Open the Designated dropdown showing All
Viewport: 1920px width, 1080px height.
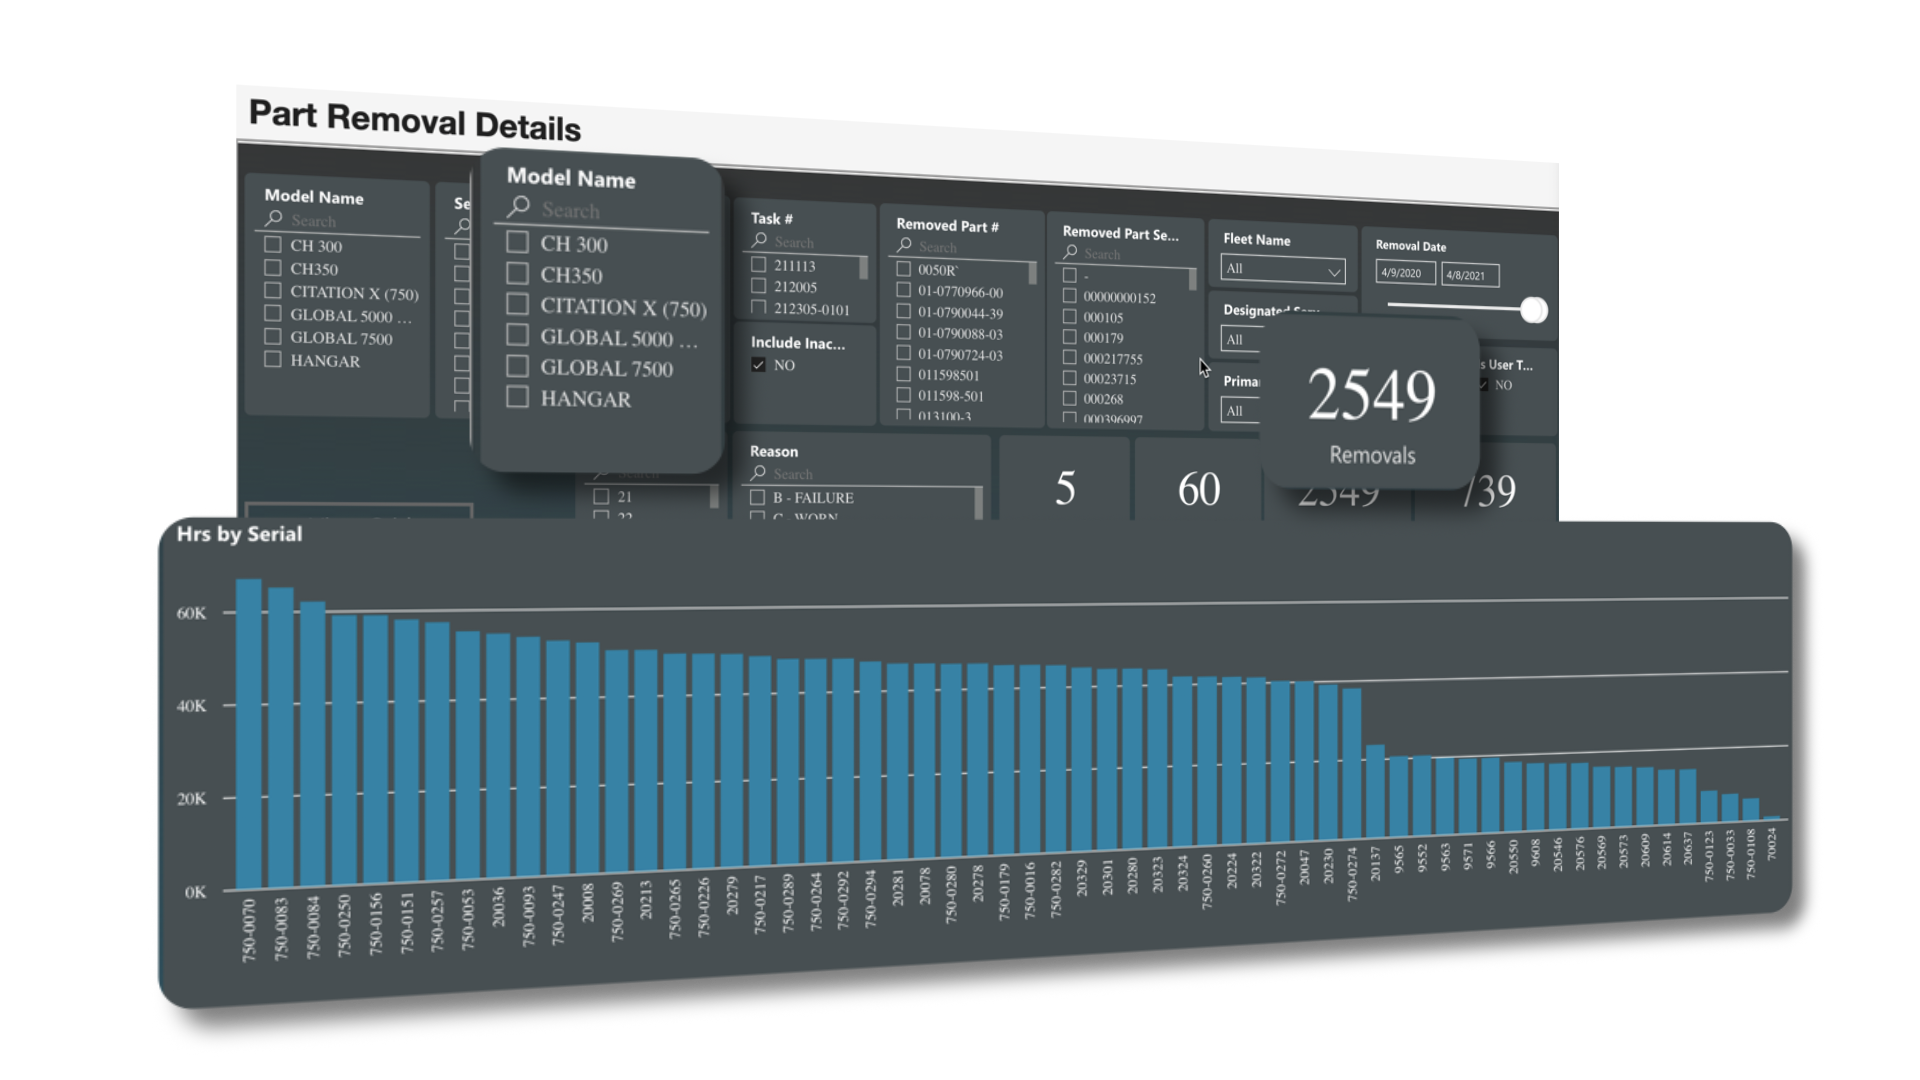[1240, 340]
